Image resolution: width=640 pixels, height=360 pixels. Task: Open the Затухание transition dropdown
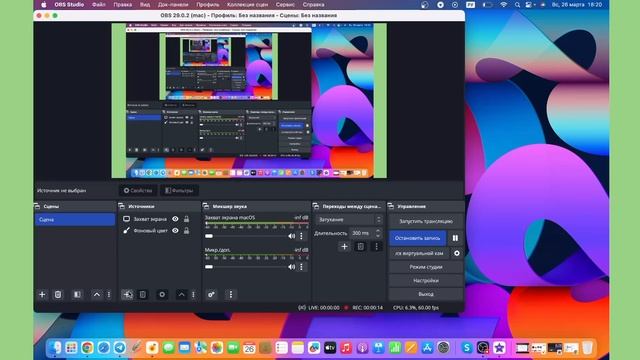(x=349, y=220)
